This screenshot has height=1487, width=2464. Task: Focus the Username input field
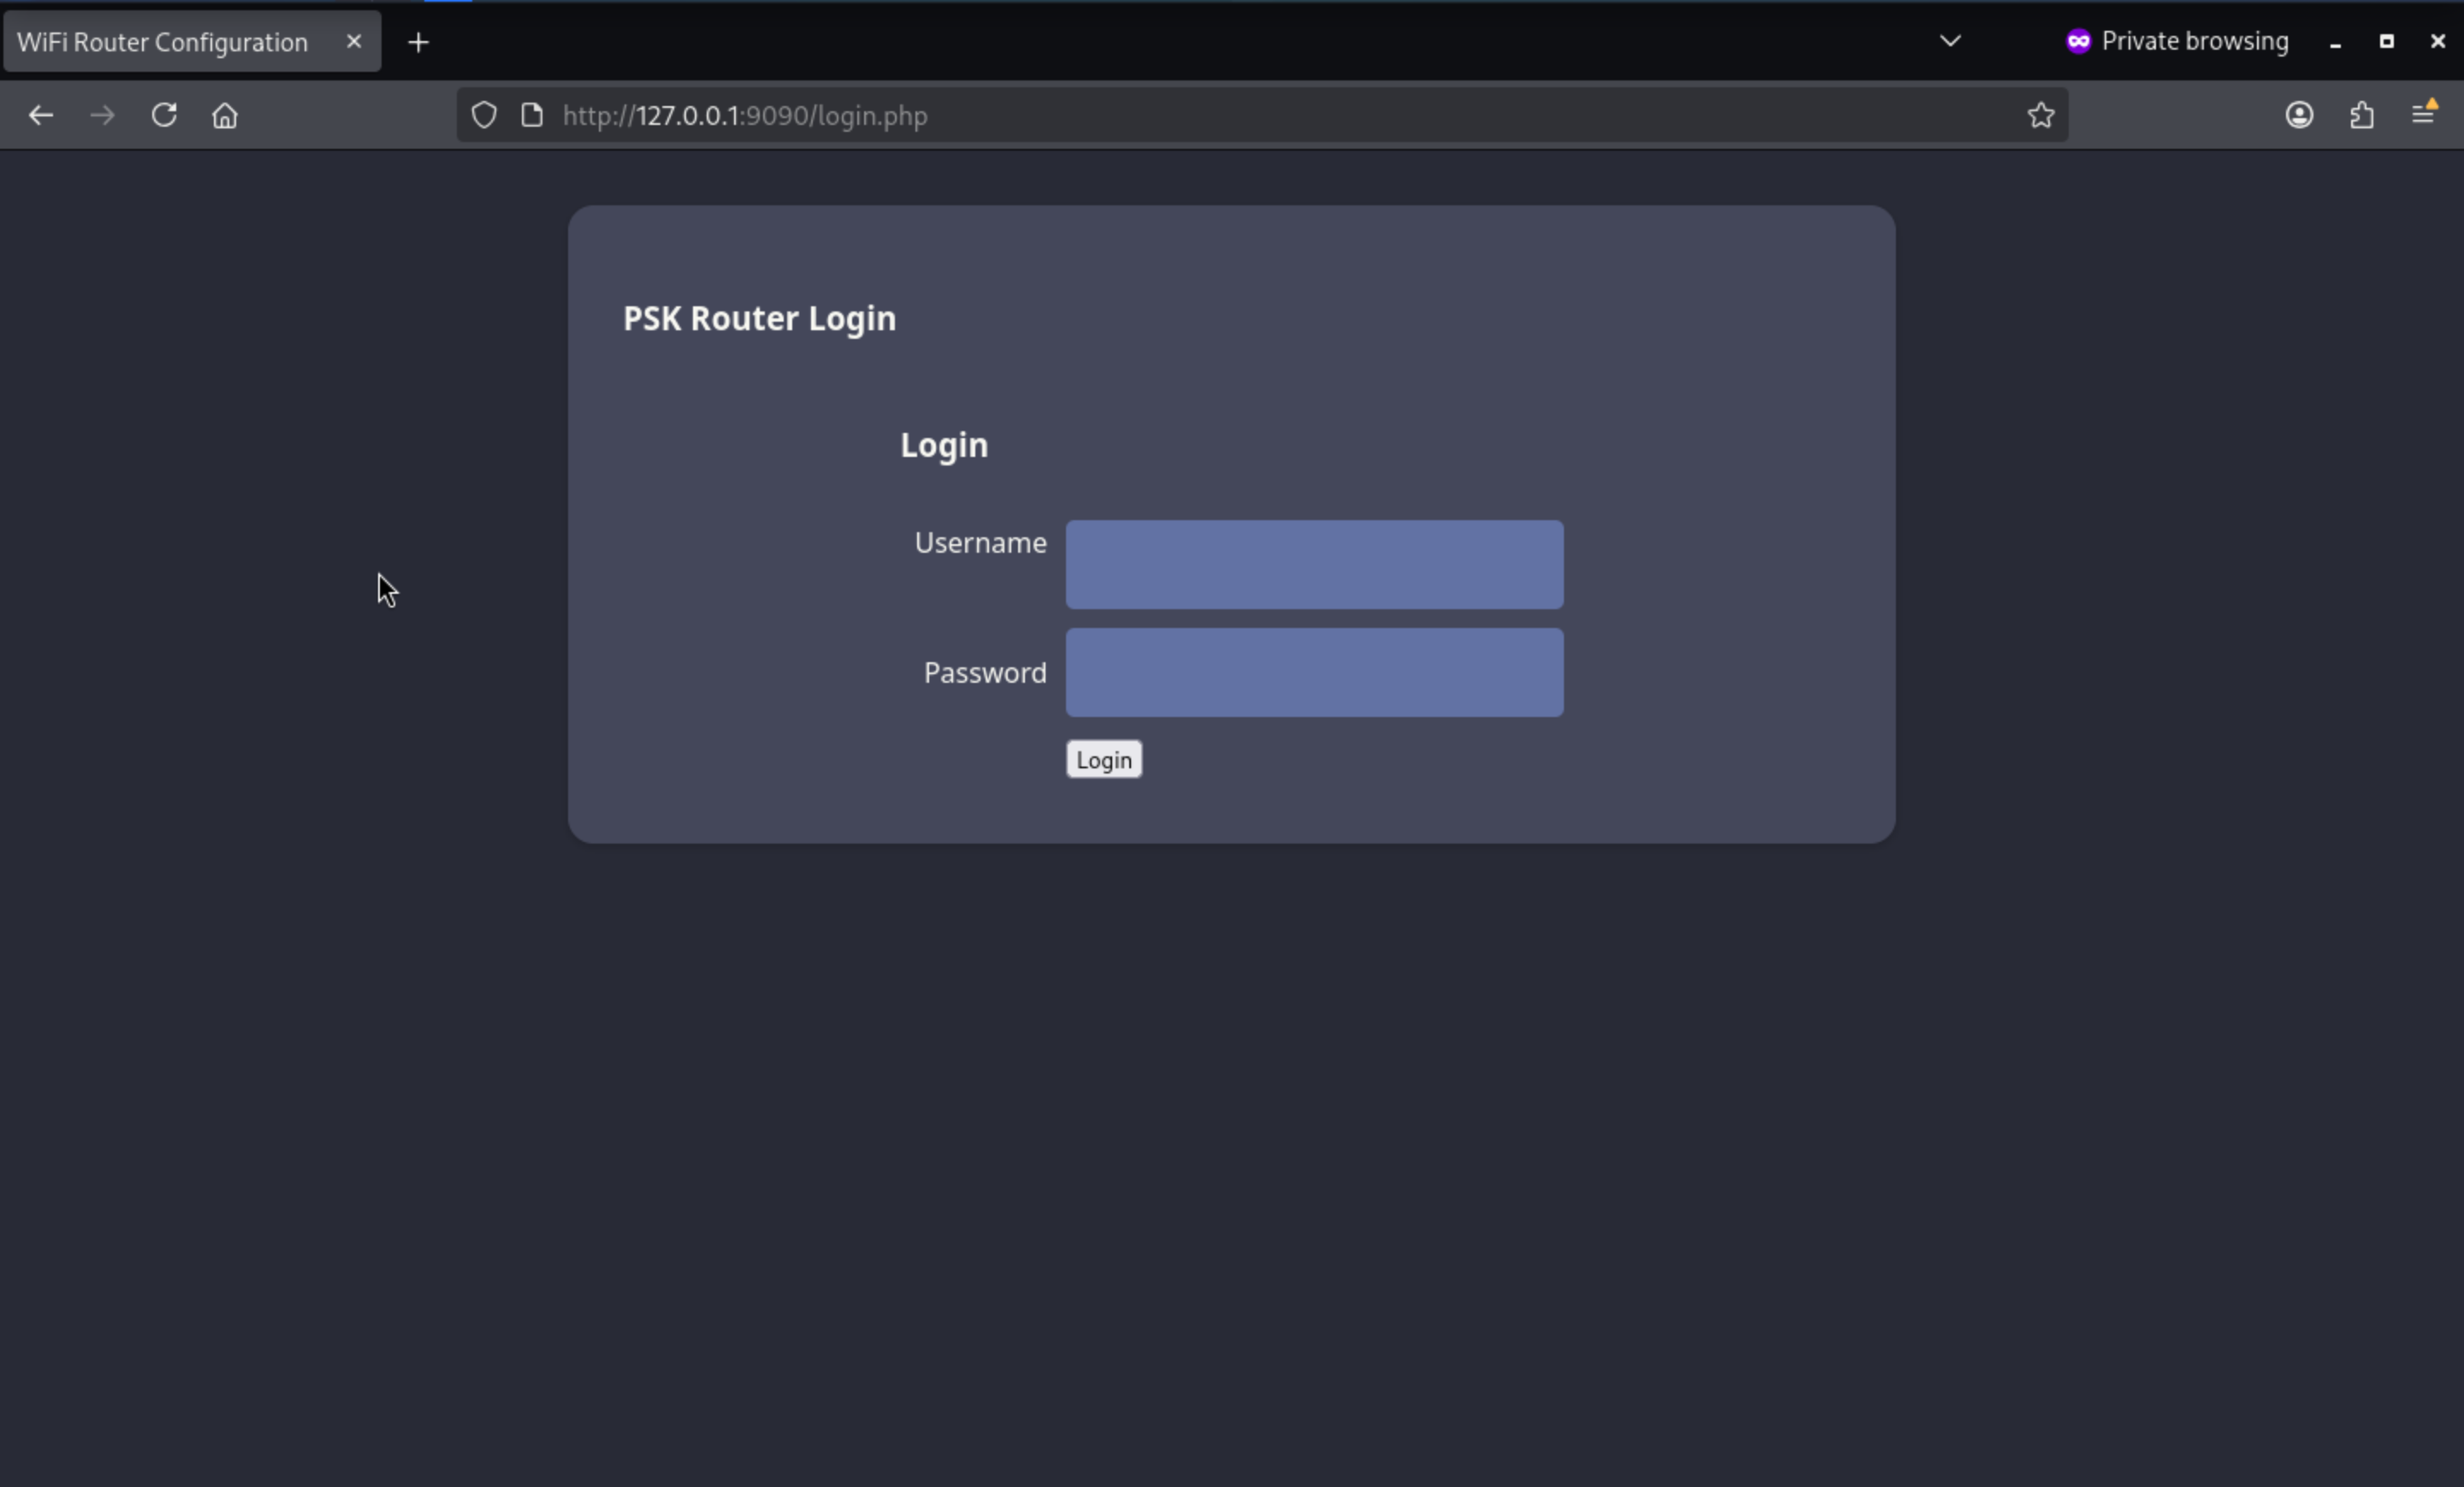click(x=1314, y=564)
